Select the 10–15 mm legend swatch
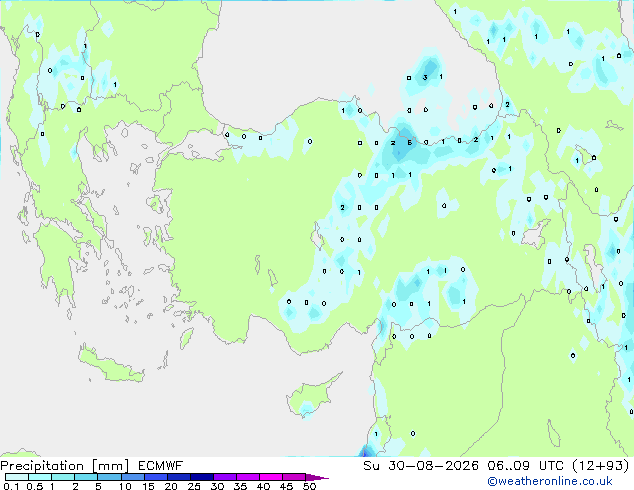 [x=132, y=477]
